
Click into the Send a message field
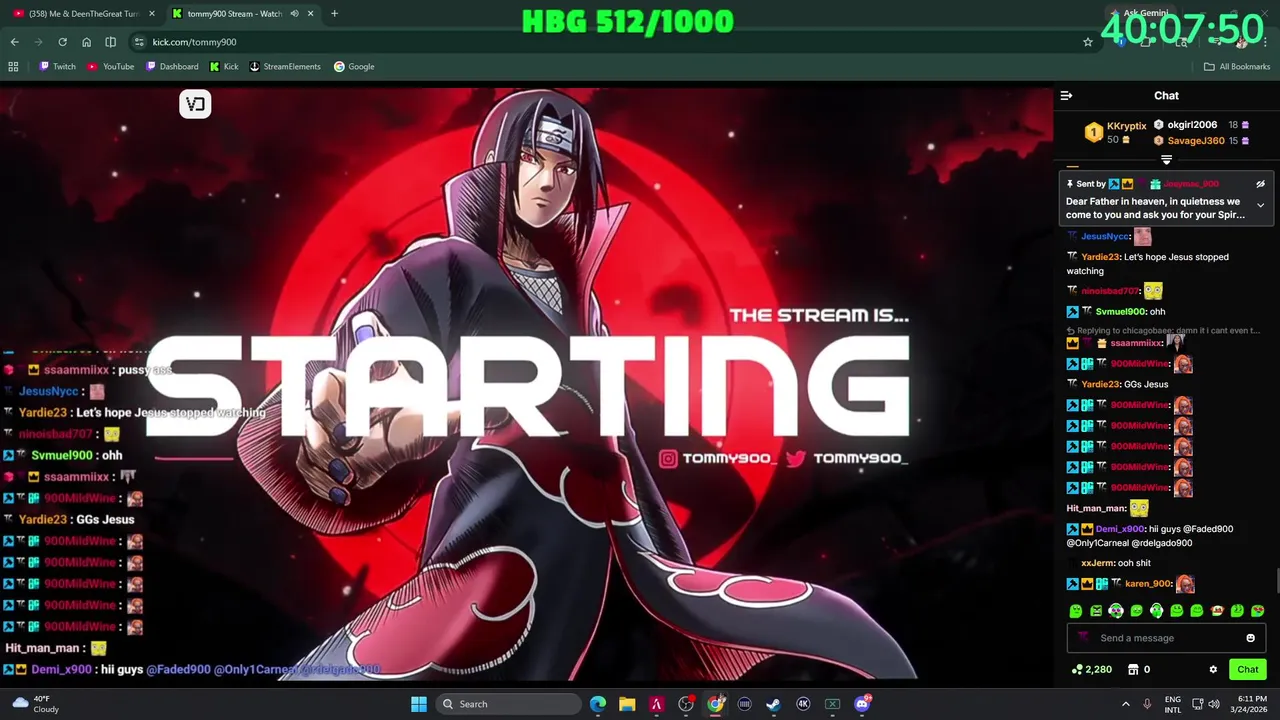pos(1166,638)
